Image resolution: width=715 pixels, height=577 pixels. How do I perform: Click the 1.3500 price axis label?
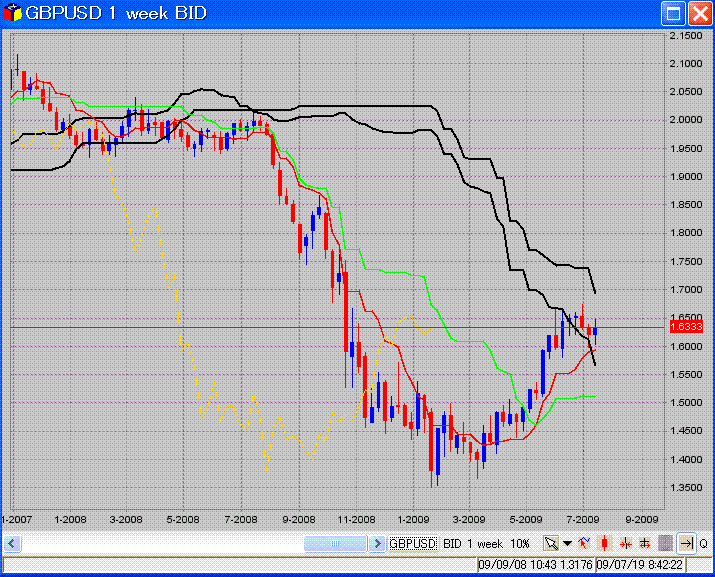point(686,488)
